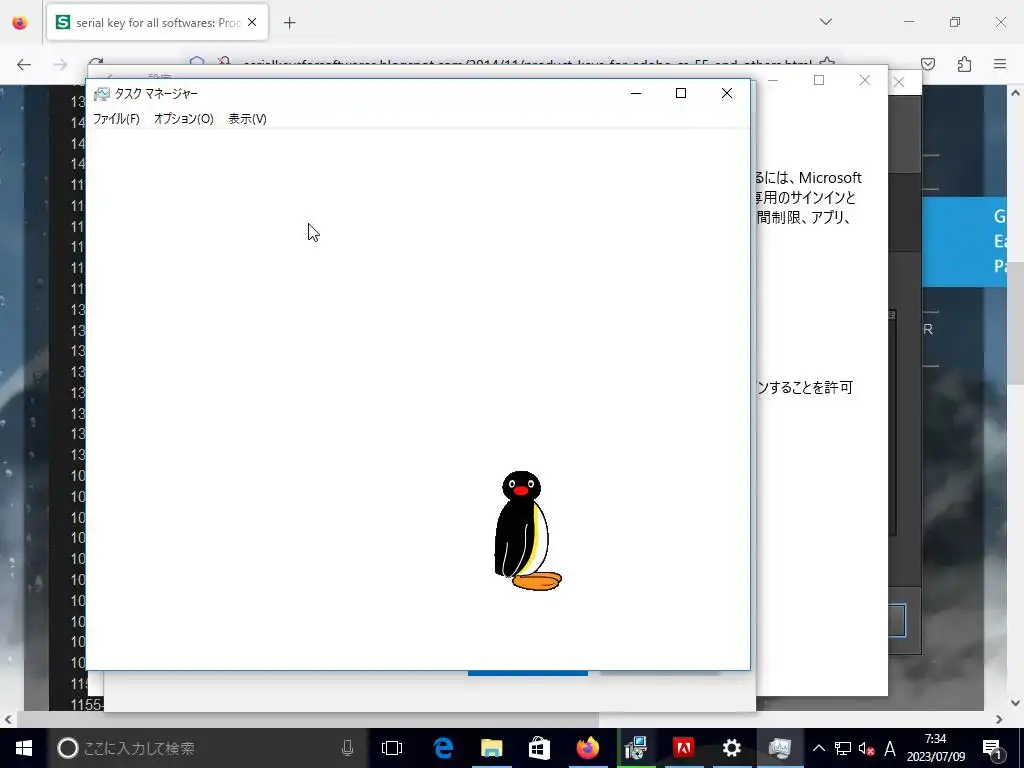Click the muted volume tray icon
Screen dimensions: 1024x768
click(866, 748)
